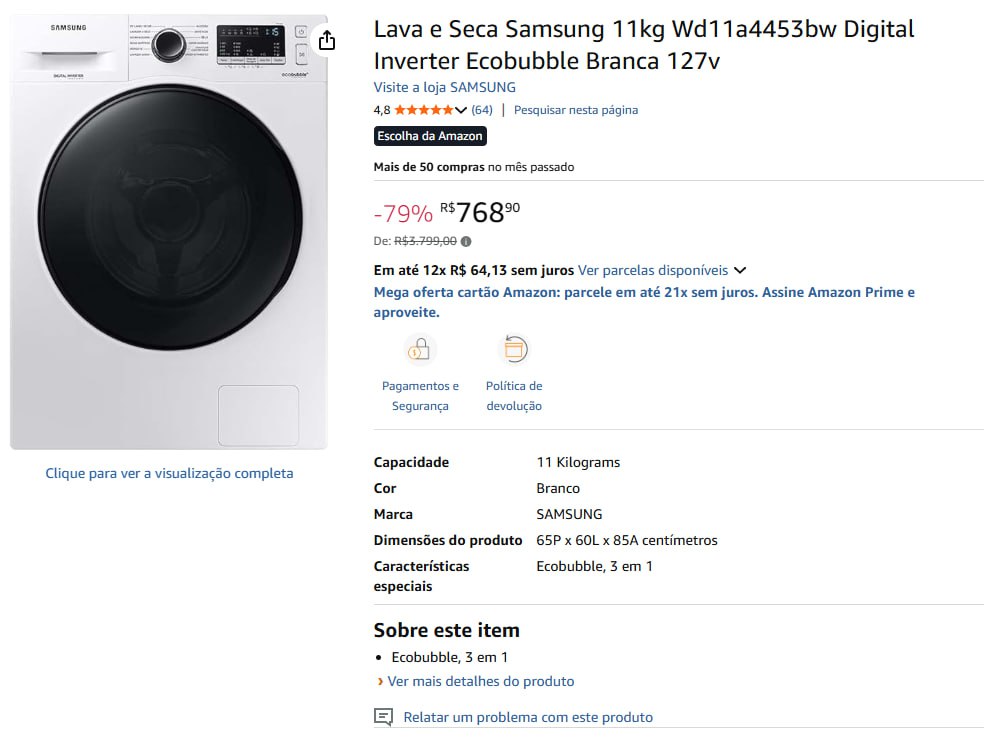The image size is (1003, 742).
Task: Click the Política de devolução box icon
Action: [514, 349]
